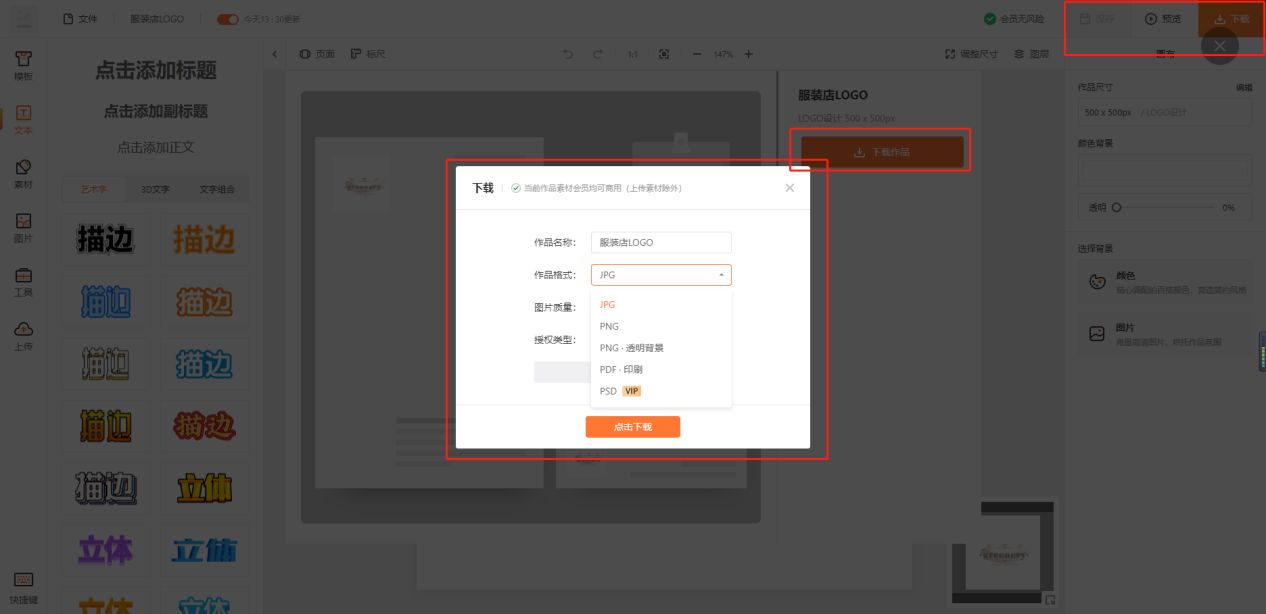
Task: Choose the 颜色 background option
Action: (1164, 283)
